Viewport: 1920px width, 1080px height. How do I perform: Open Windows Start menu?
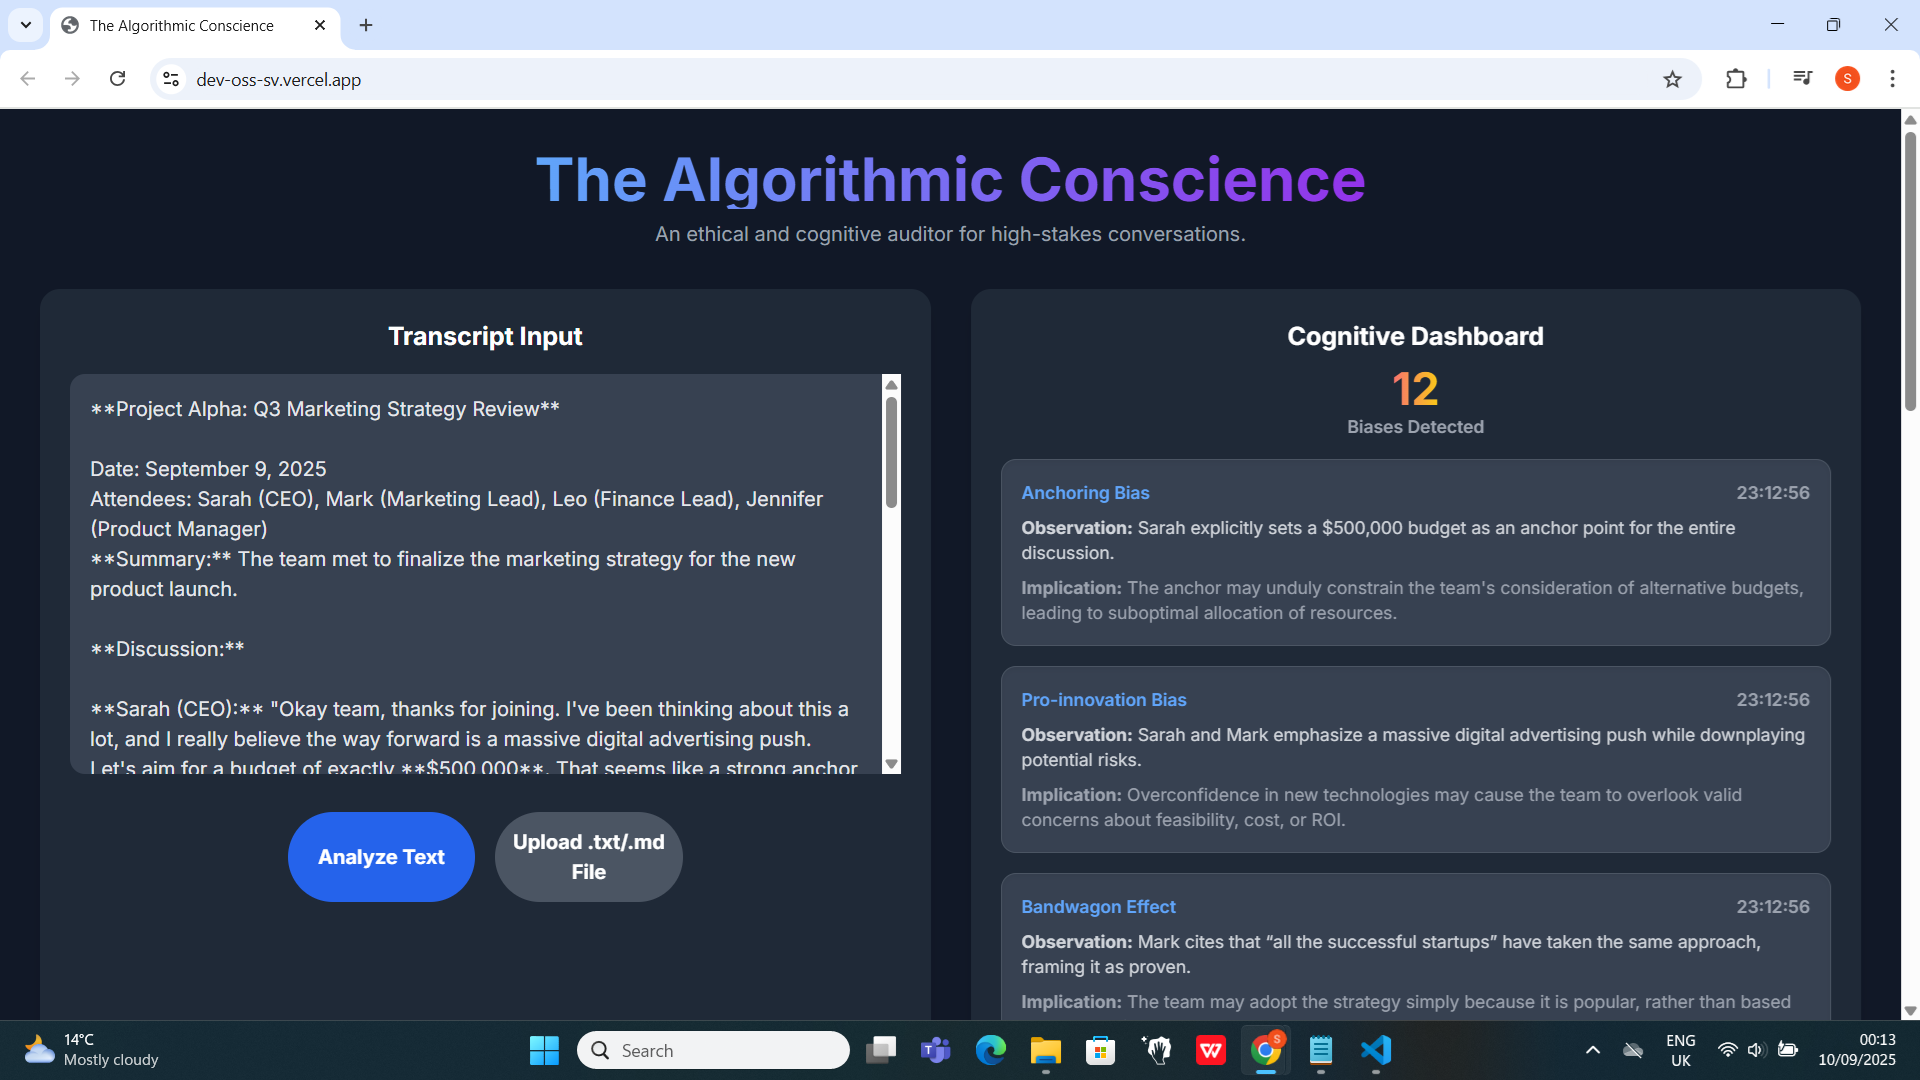click(x=544, y=1050)
